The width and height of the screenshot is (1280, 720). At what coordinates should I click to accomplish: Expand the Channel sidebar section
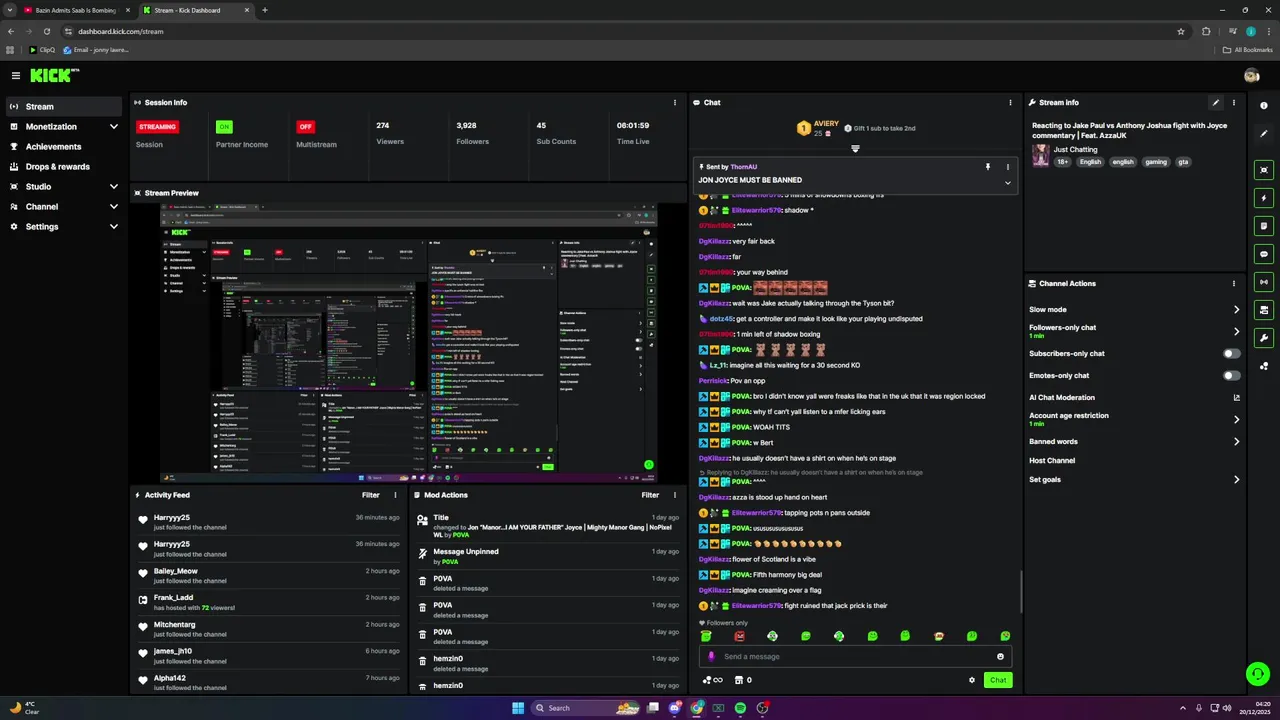114,207
